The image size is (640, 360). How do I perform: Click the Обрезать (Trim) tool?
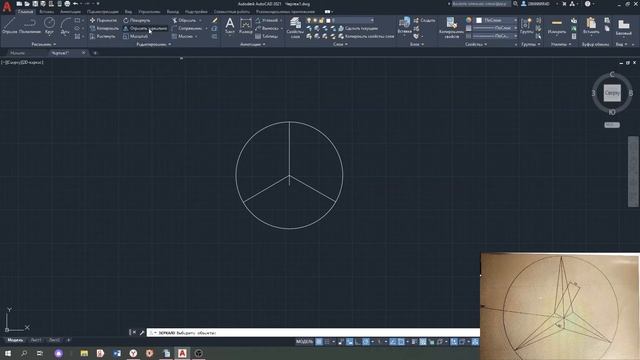[x=184, y=20]
